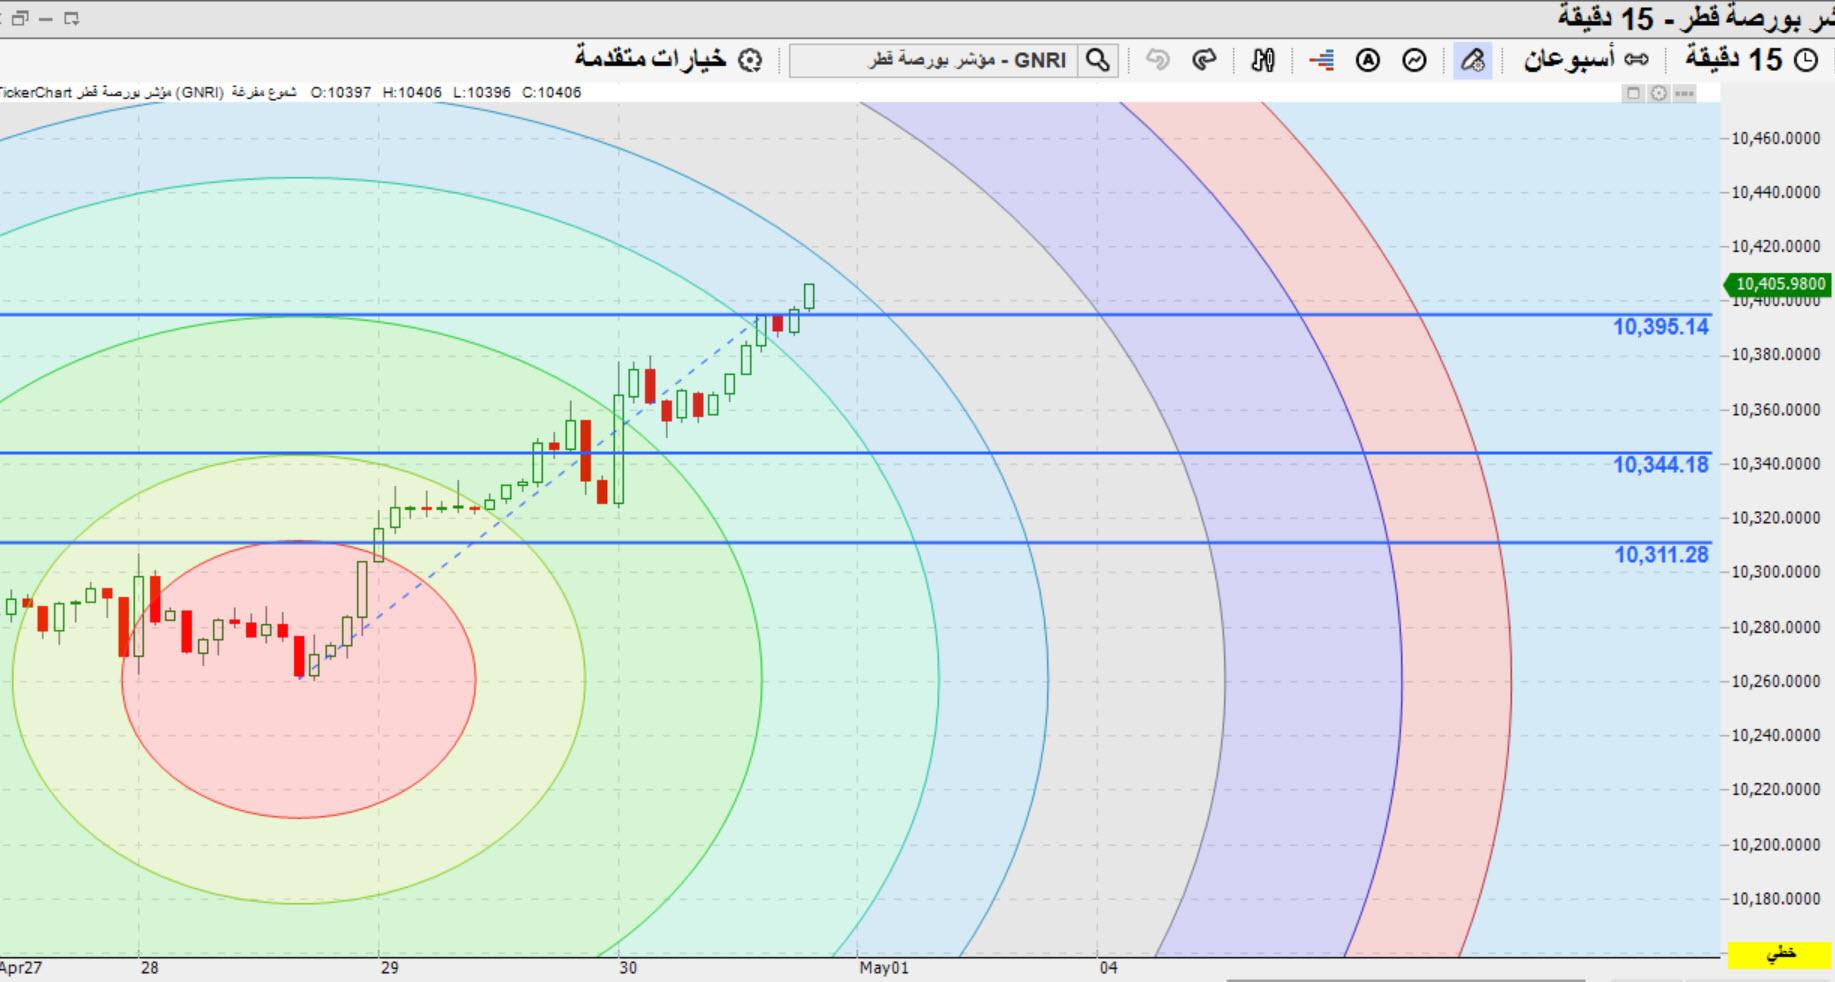Click the GNRI chart legend title

click(x=149, y=92)
